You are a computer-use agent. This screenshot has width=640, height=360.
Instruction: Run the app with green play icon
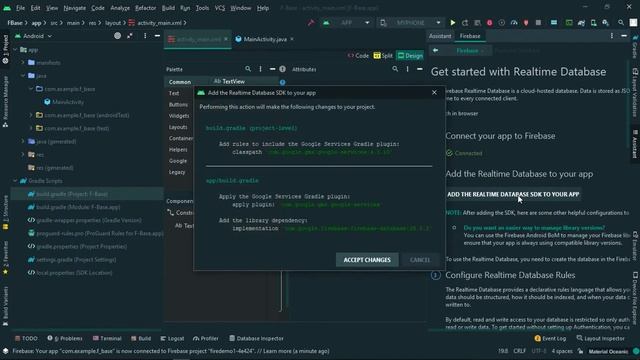point(453,23)
